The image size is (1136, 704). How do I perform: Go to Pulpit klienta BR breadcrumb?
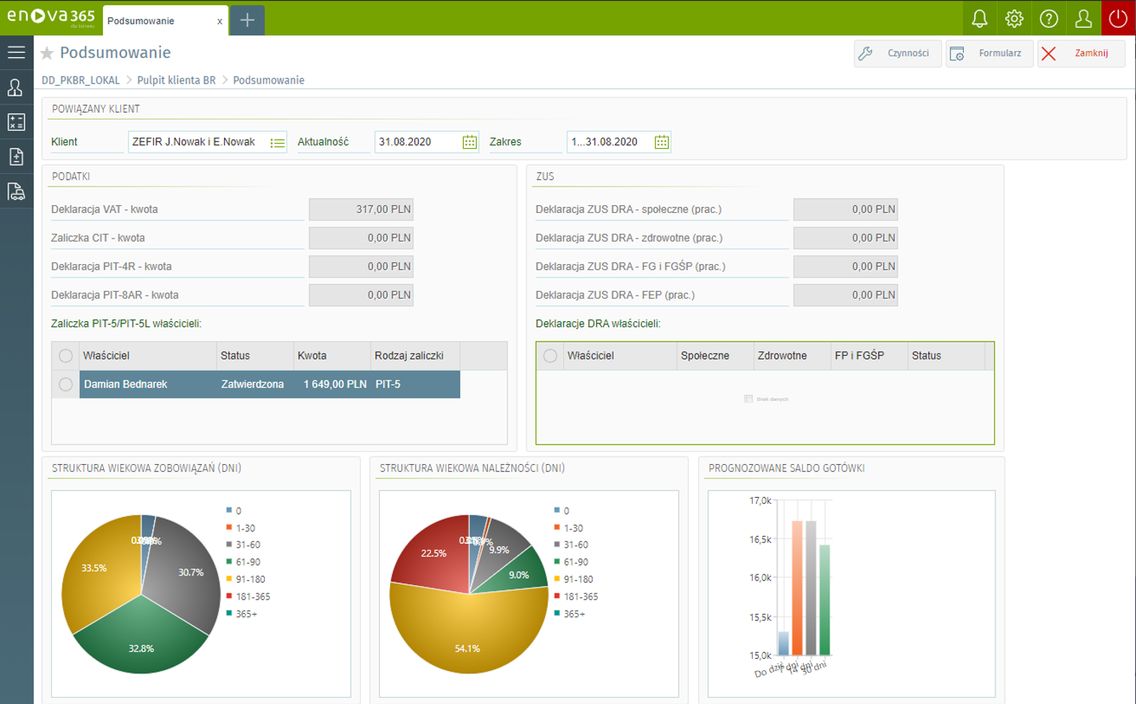176,80
